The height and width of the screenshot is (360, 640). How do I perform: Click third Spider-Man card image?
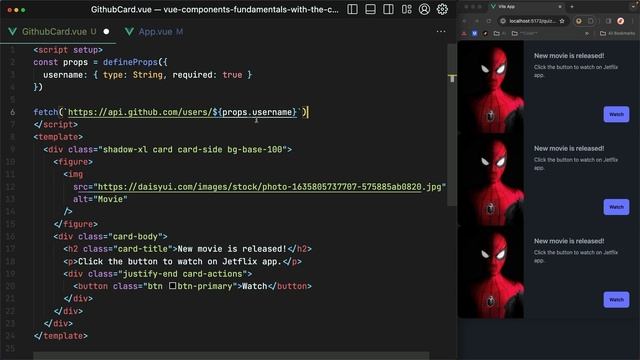[491, 272]
